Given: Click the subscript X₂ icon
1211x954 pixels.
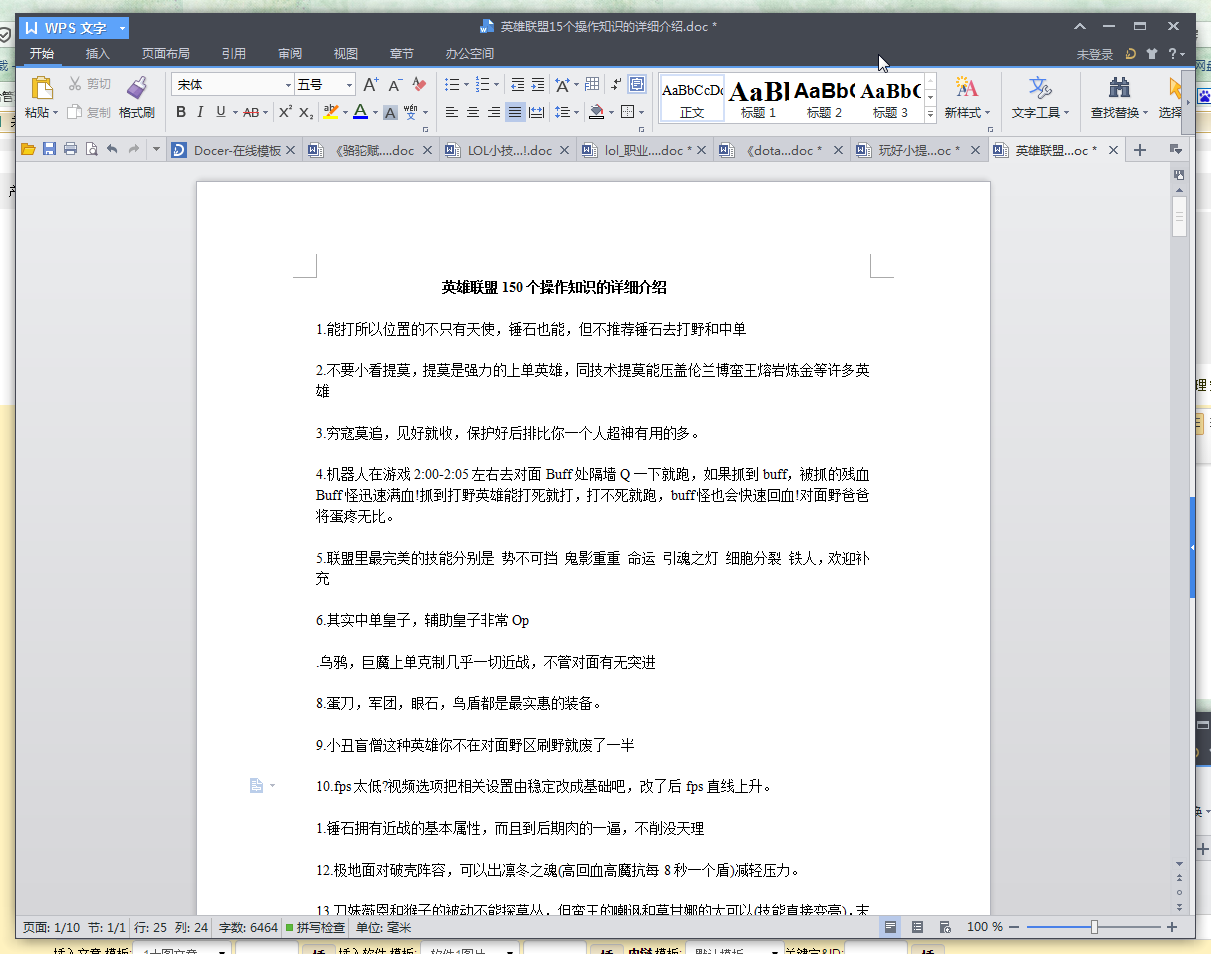Looking at the screenshot, I should [305, 112].
